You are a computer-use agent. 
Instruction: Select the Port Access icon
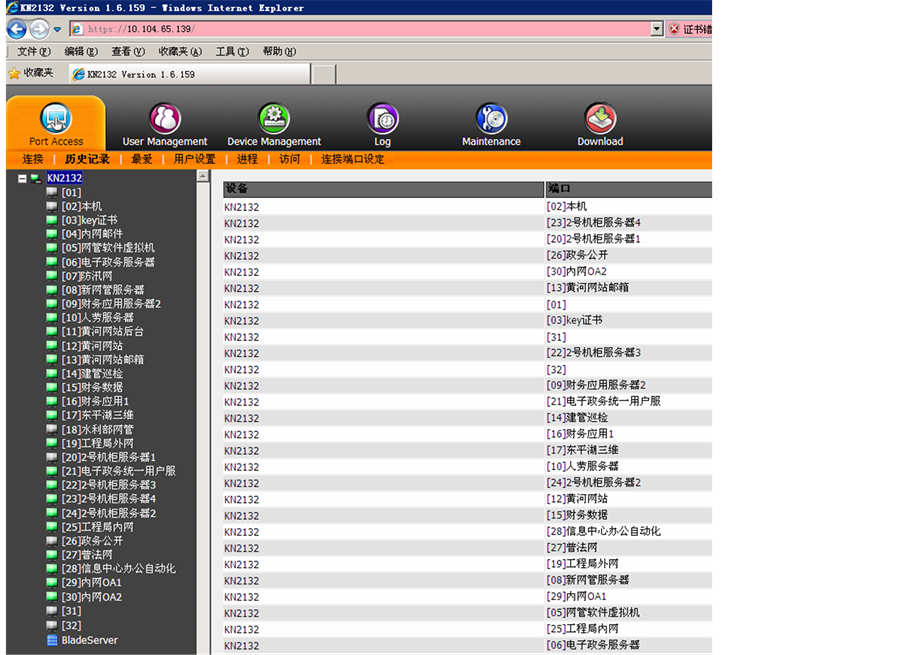55,119
